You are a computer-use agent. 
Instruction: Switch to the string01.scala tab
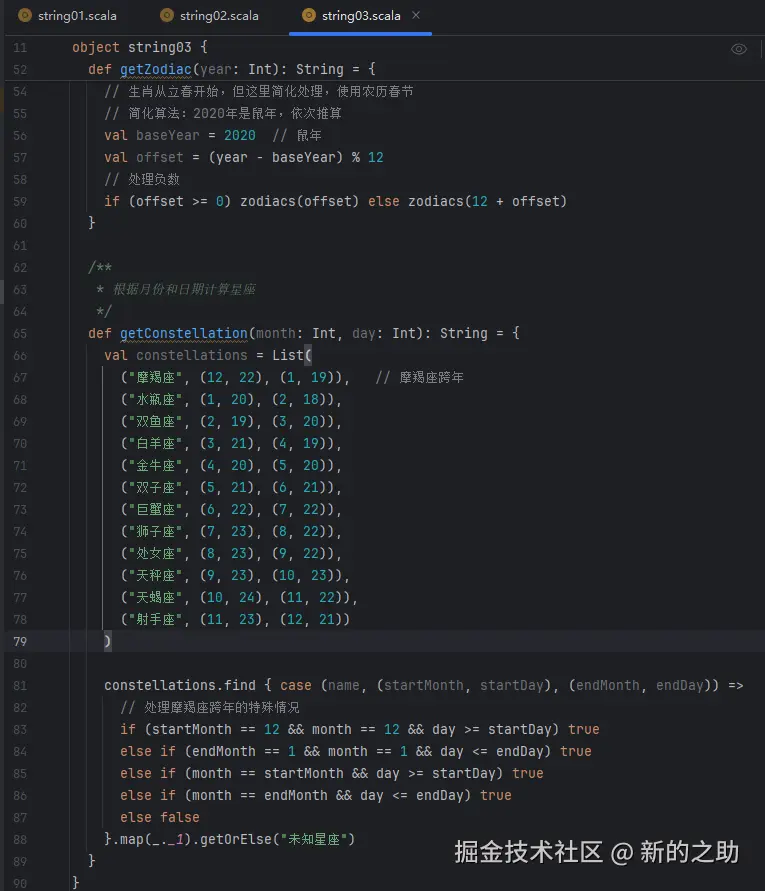click(x=67, y=16)
